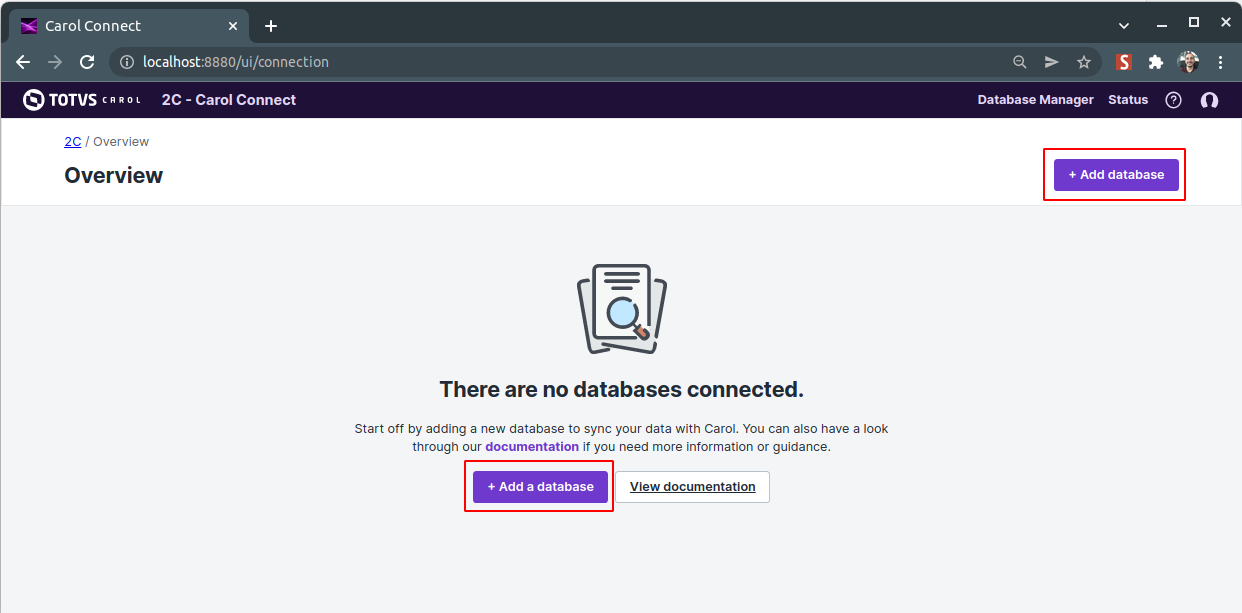Select the Carol Connect browser tab
The width and height of the screenshot is (1242, 613).
(130, 26)
